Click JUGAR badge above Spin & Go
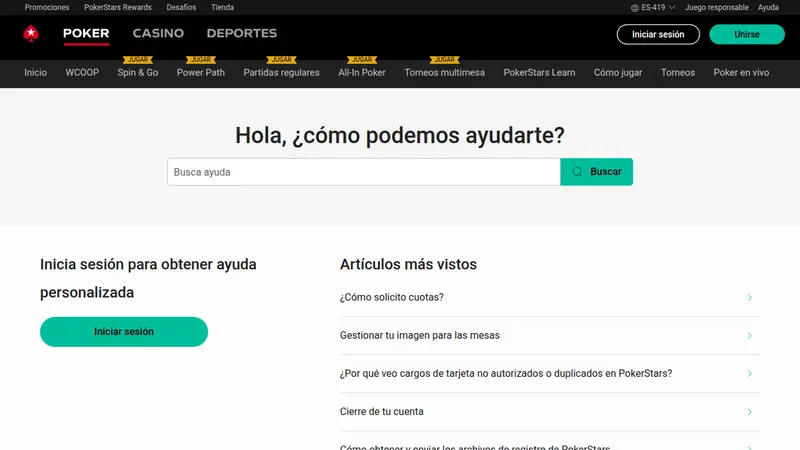The image size is (800, 450). click(138, 60)
